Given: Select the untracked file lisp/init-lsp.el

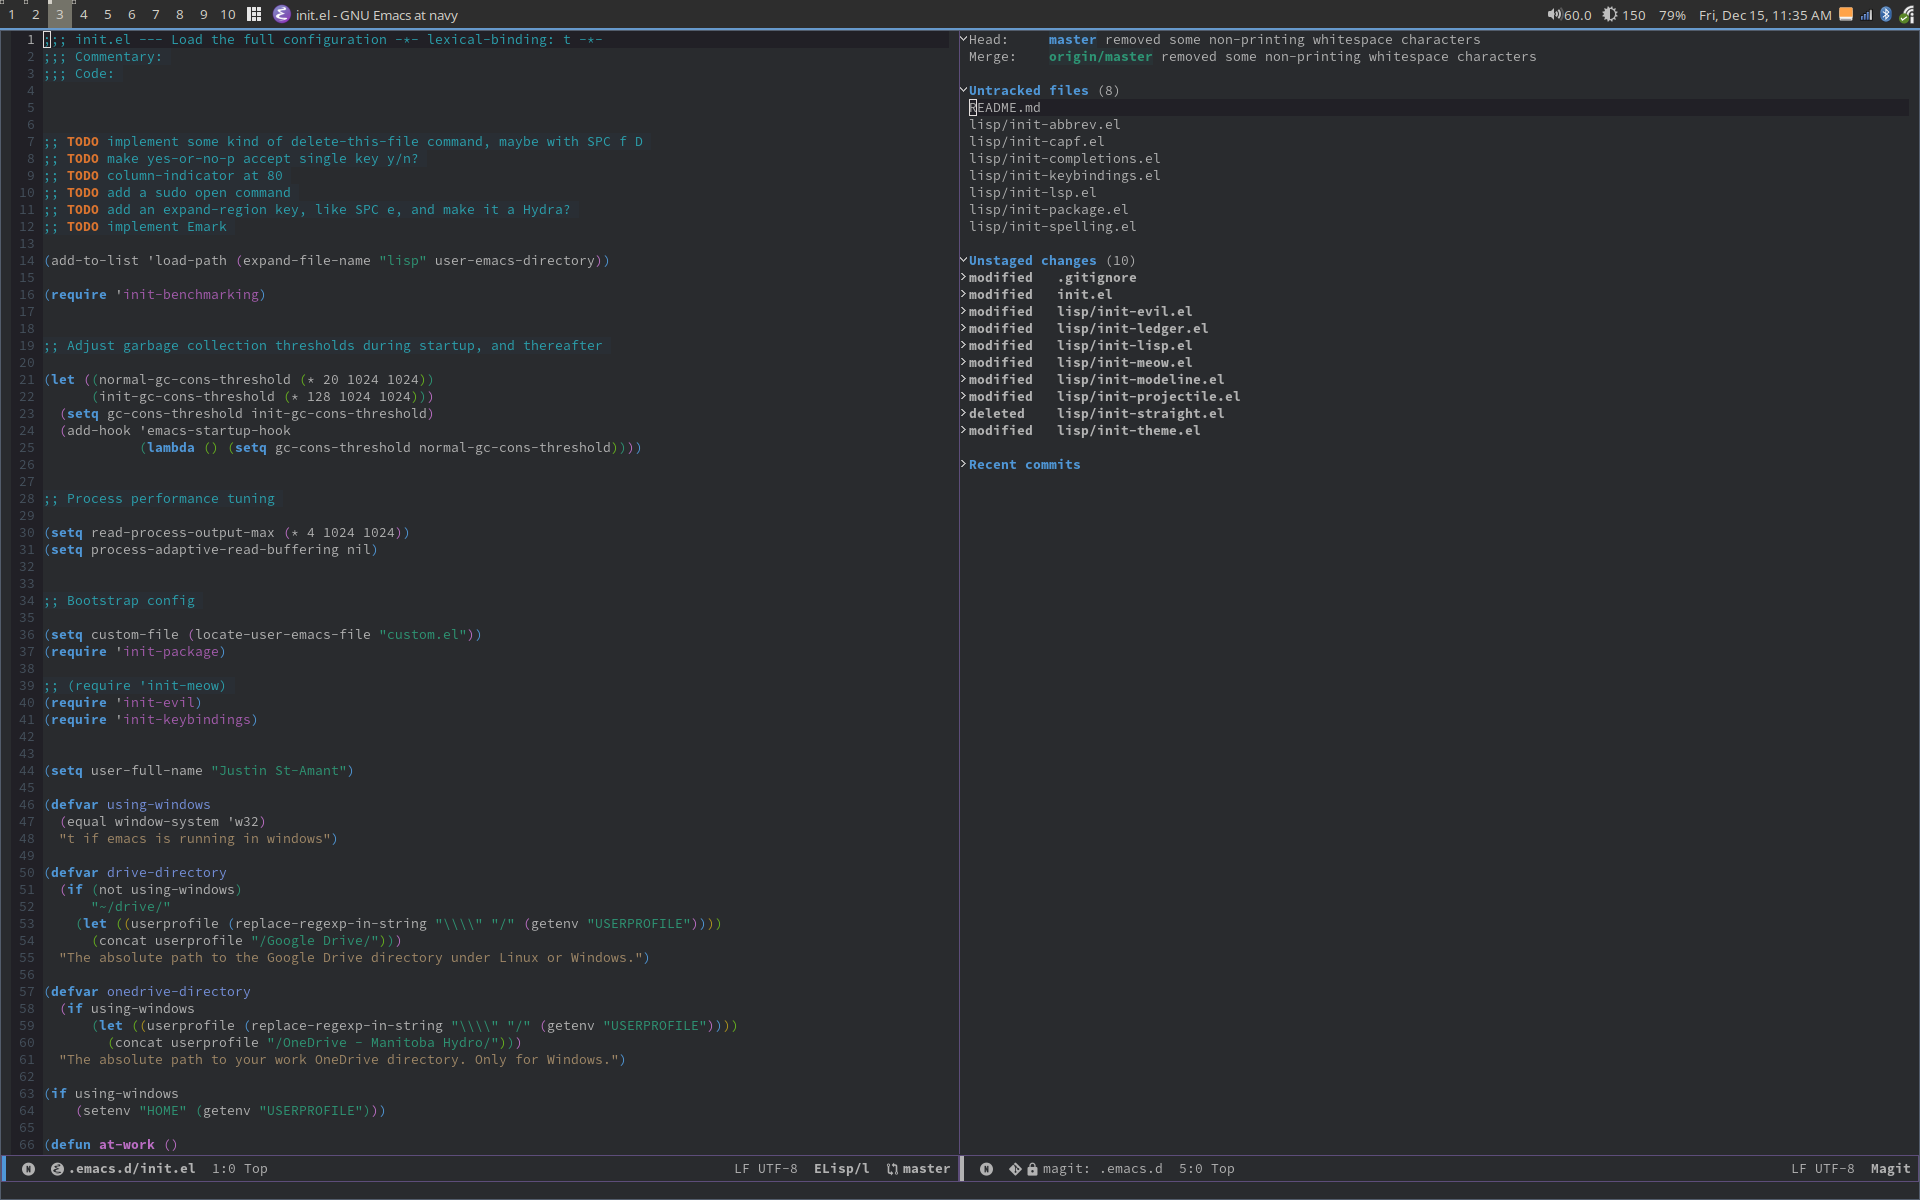Looking at the screenshot, I should click(1032, 192).
